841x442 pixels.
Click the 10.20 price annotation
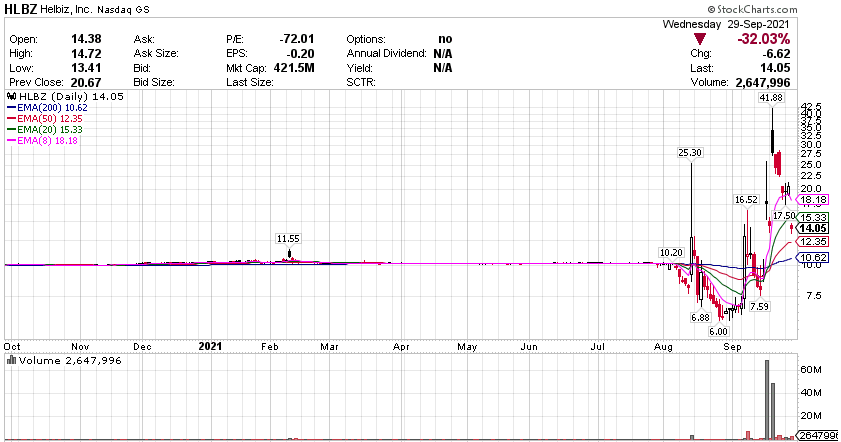click(671, 253)
